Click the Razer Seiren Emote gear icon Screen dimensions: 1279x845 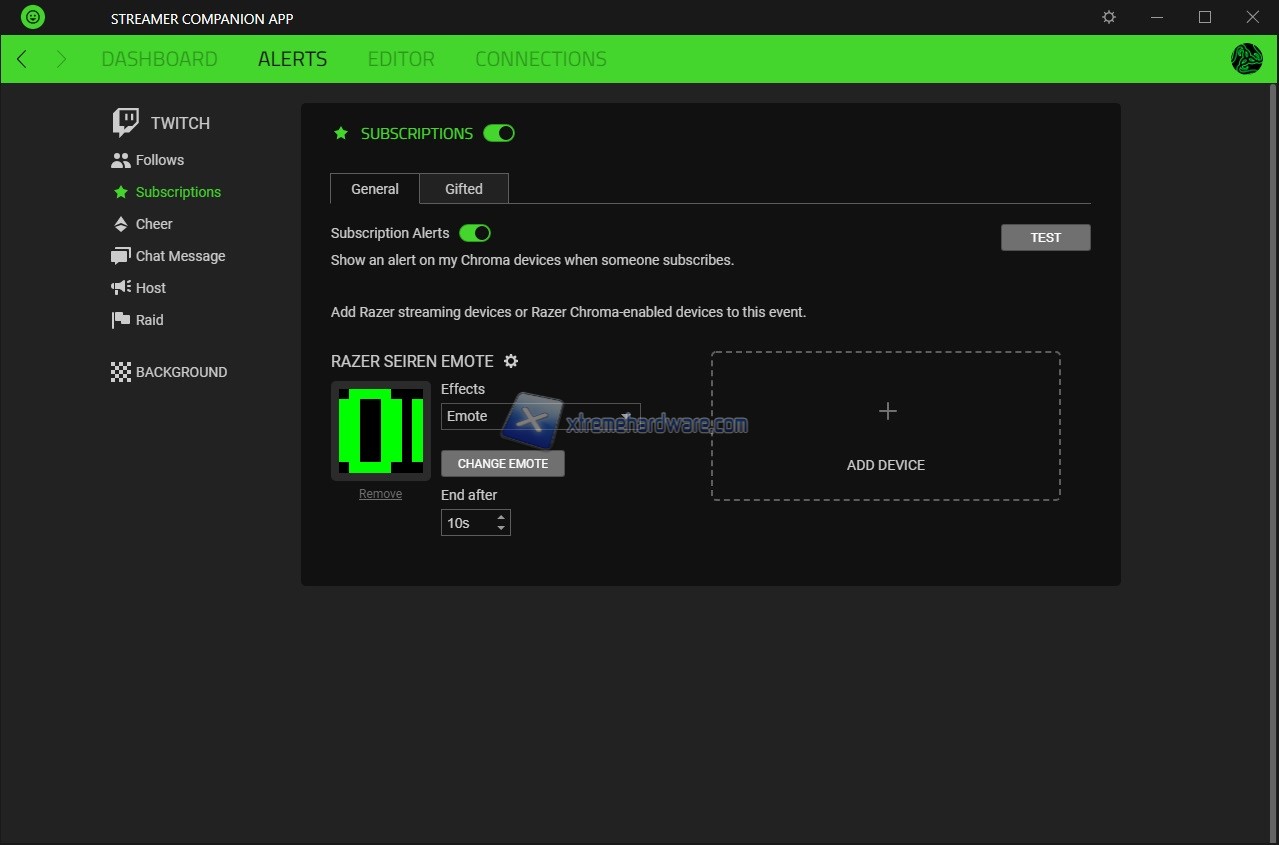(511, 361)
